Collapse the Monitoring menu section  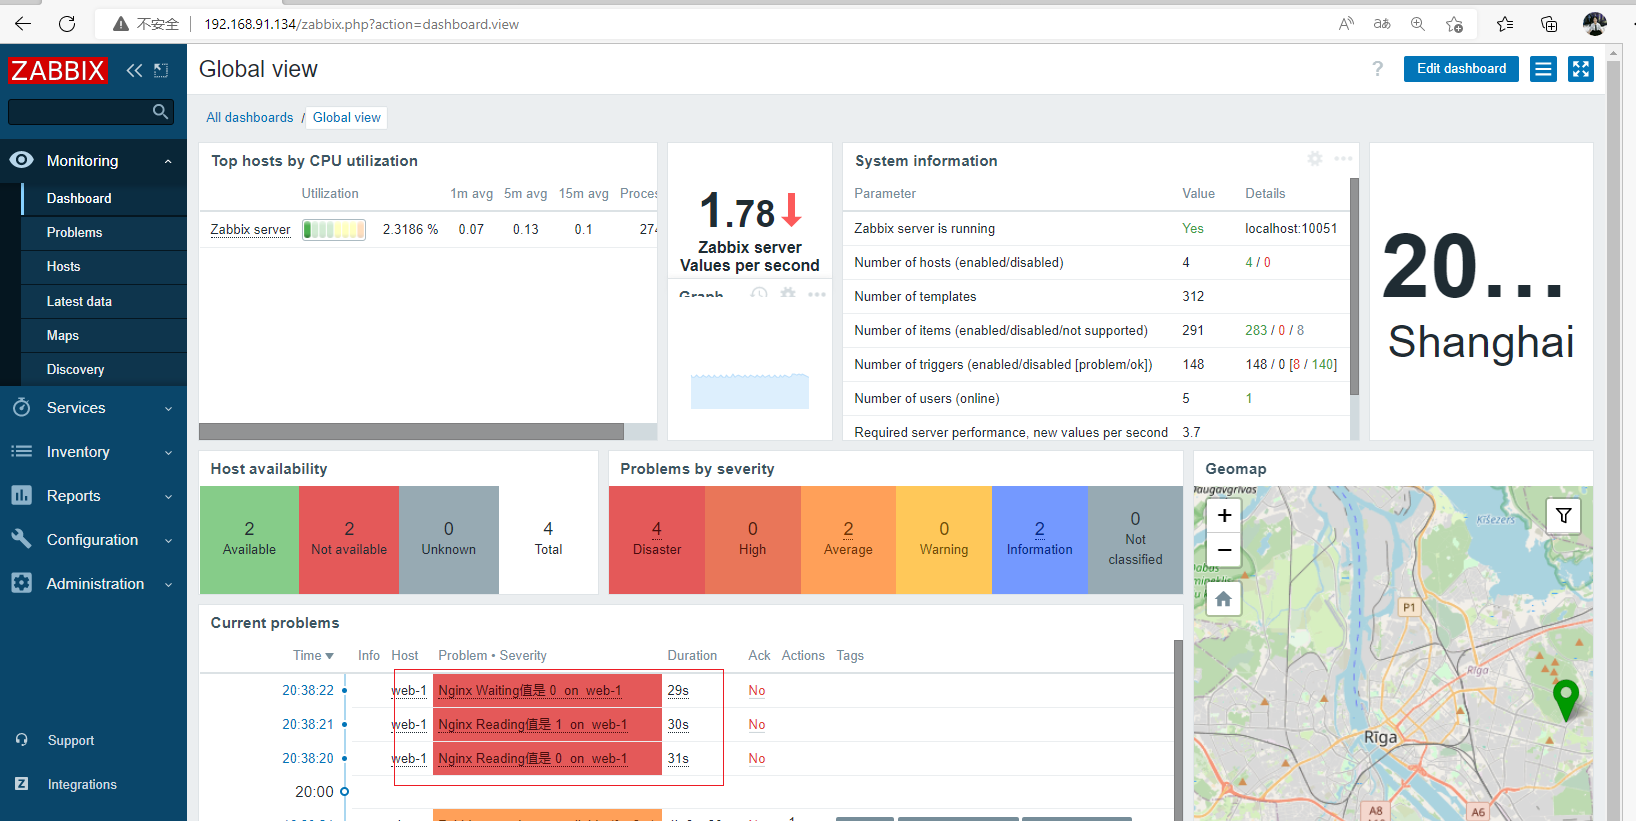(168, 161)
